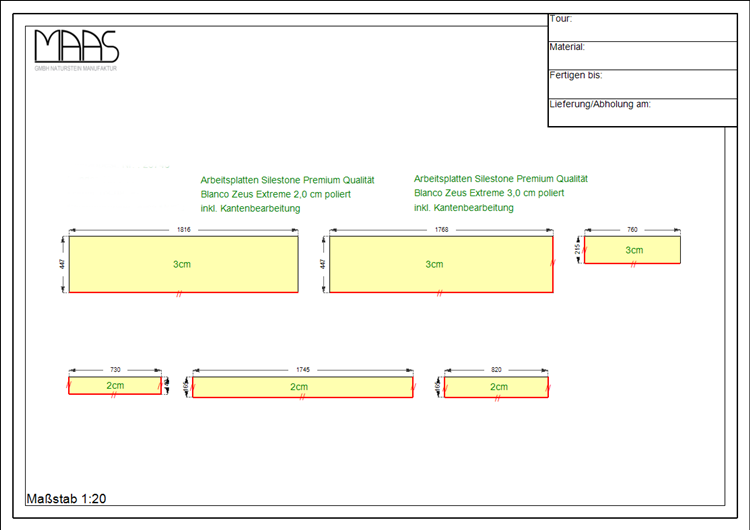Click the 'Fertigen bis:' field
The height and width of the screenshot is (530, 750).
[x=642, y=84]
